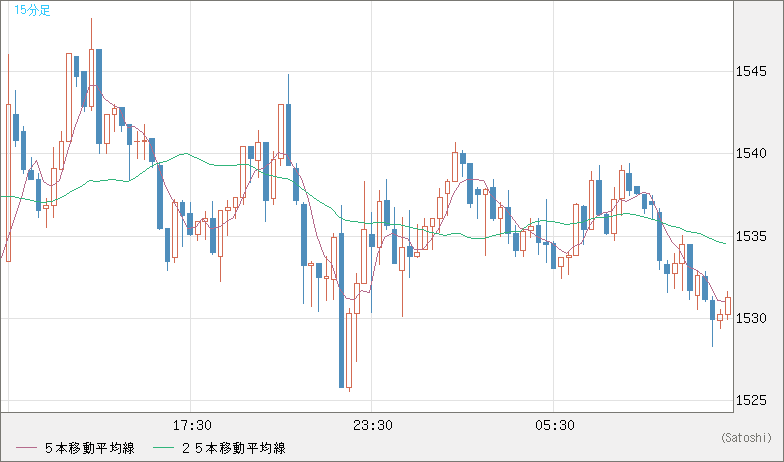This screenshot has width=784, height=462.
Task: Click the (Satoshi) unit label
Action: pyautogui.click(x=746, y=438)
